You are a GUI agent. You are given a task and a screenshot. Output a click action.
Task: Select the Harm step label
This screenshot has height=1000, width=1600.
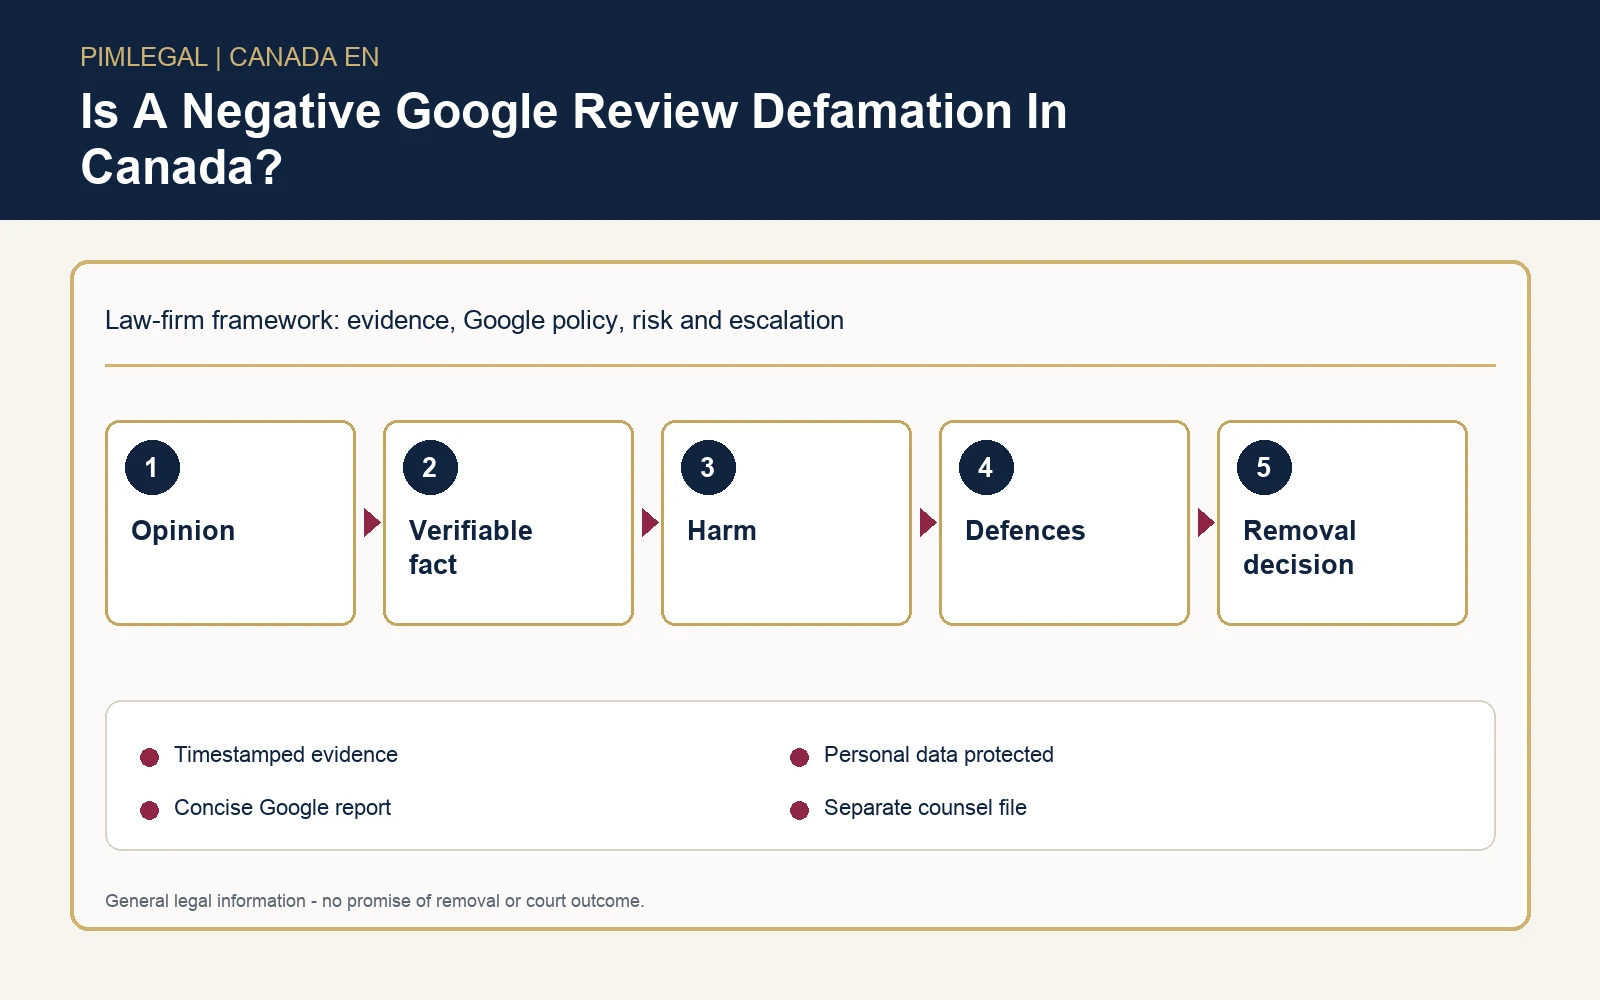(x=721, y=531)
